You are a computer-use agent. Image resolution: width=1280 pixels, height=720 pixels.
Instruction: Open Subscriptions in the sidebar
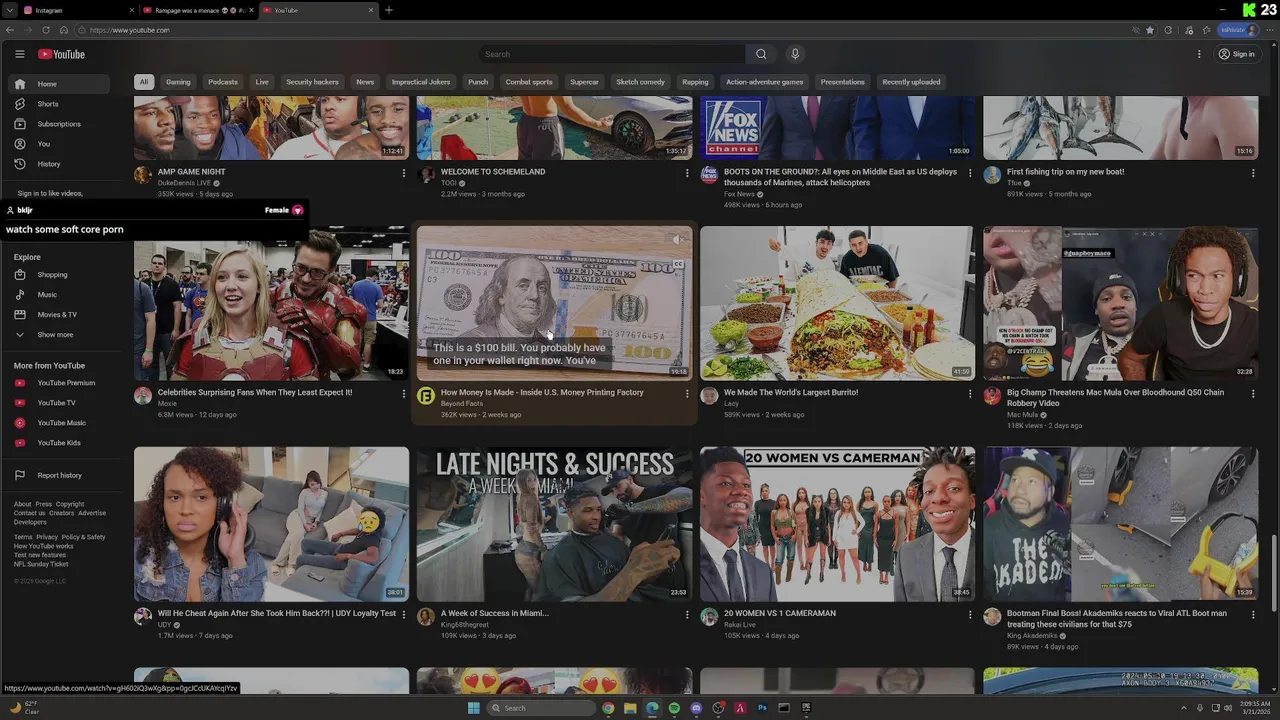59,124
